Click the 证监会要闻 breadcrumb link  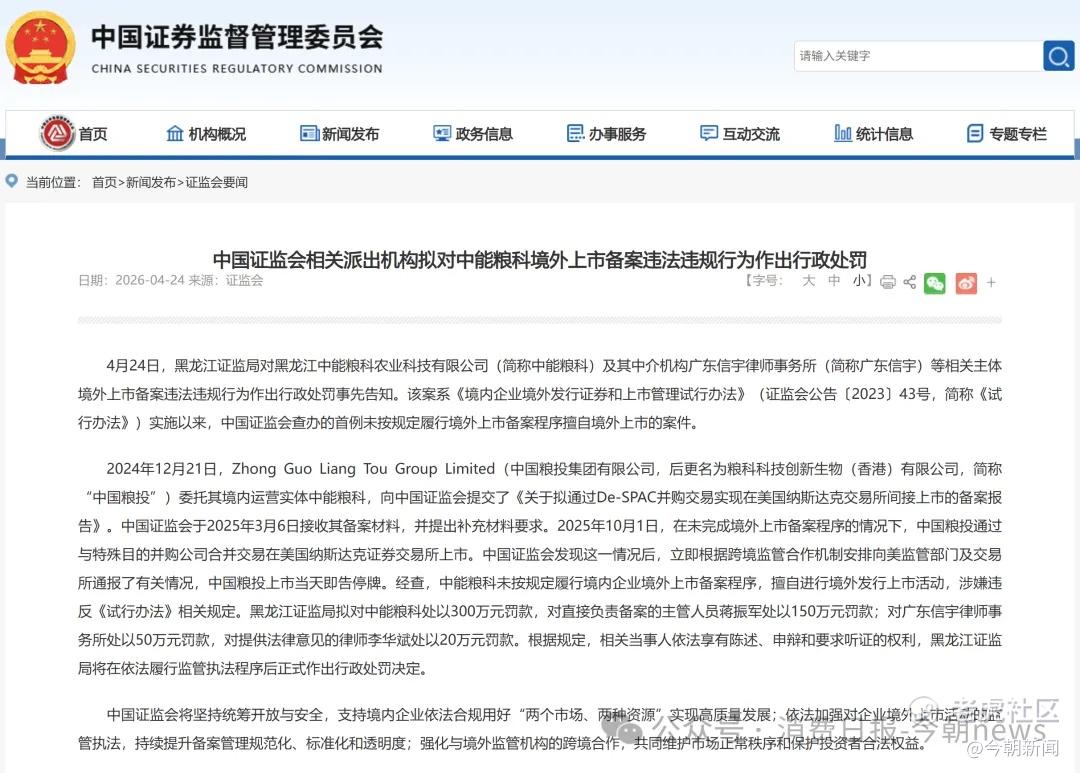click(216, 183)
